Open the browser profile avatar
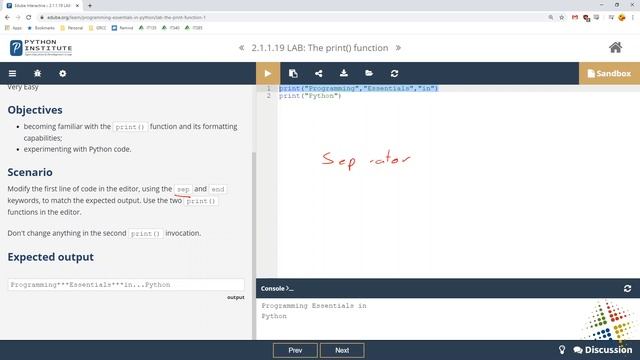Viewport: 640px width, 360px height. click(x=622, y=18)
